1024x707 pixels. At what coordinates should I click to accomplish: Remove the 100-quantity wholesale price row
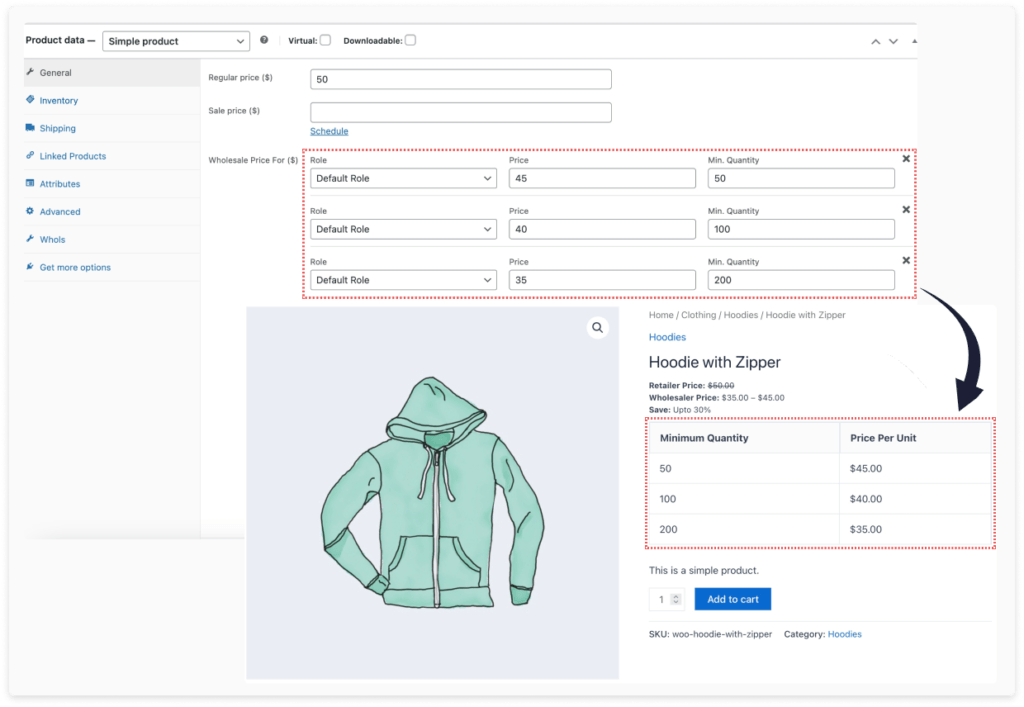click(906, 209)
